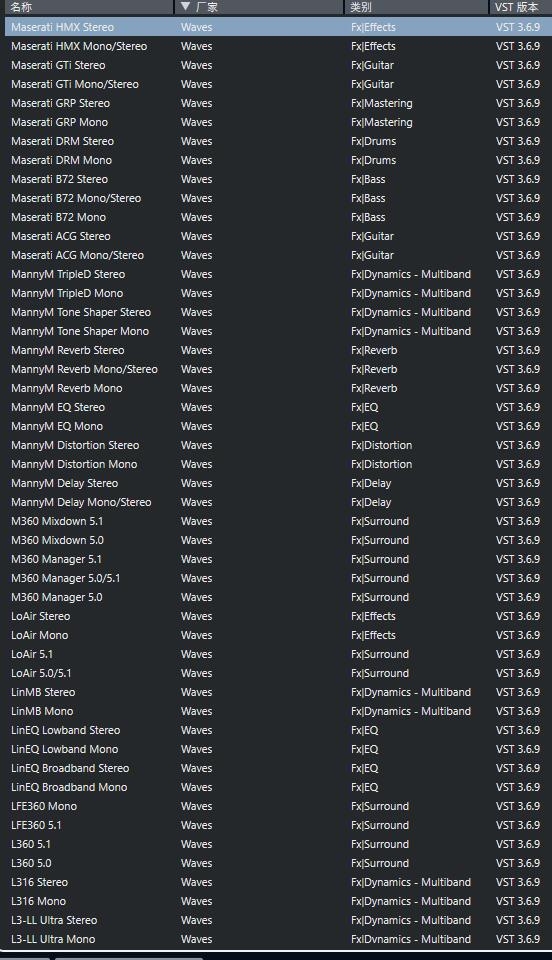The width and height of the screenshot is (552, 960).
Task: Select MannyM EQ Stereo plugin
Action: (278, 407)
